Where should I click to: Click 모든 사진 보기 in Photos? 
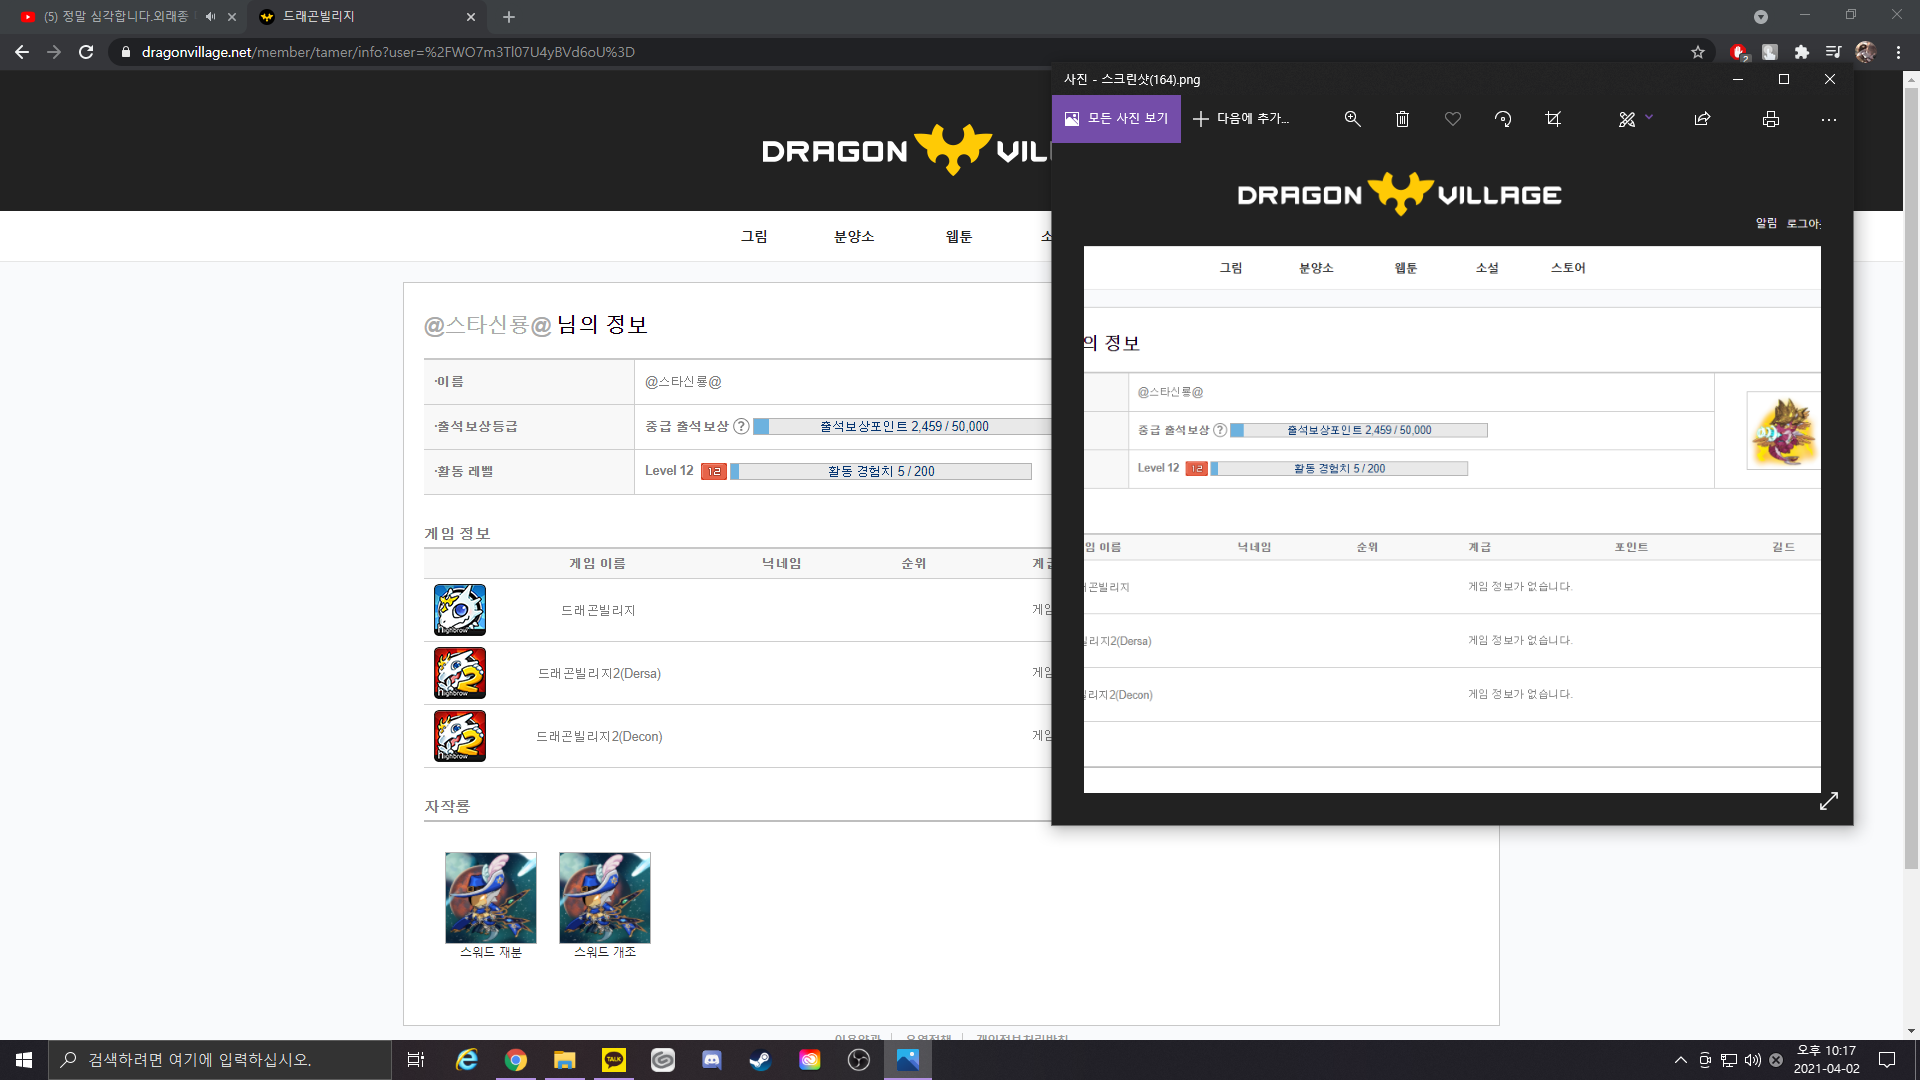1116,119
